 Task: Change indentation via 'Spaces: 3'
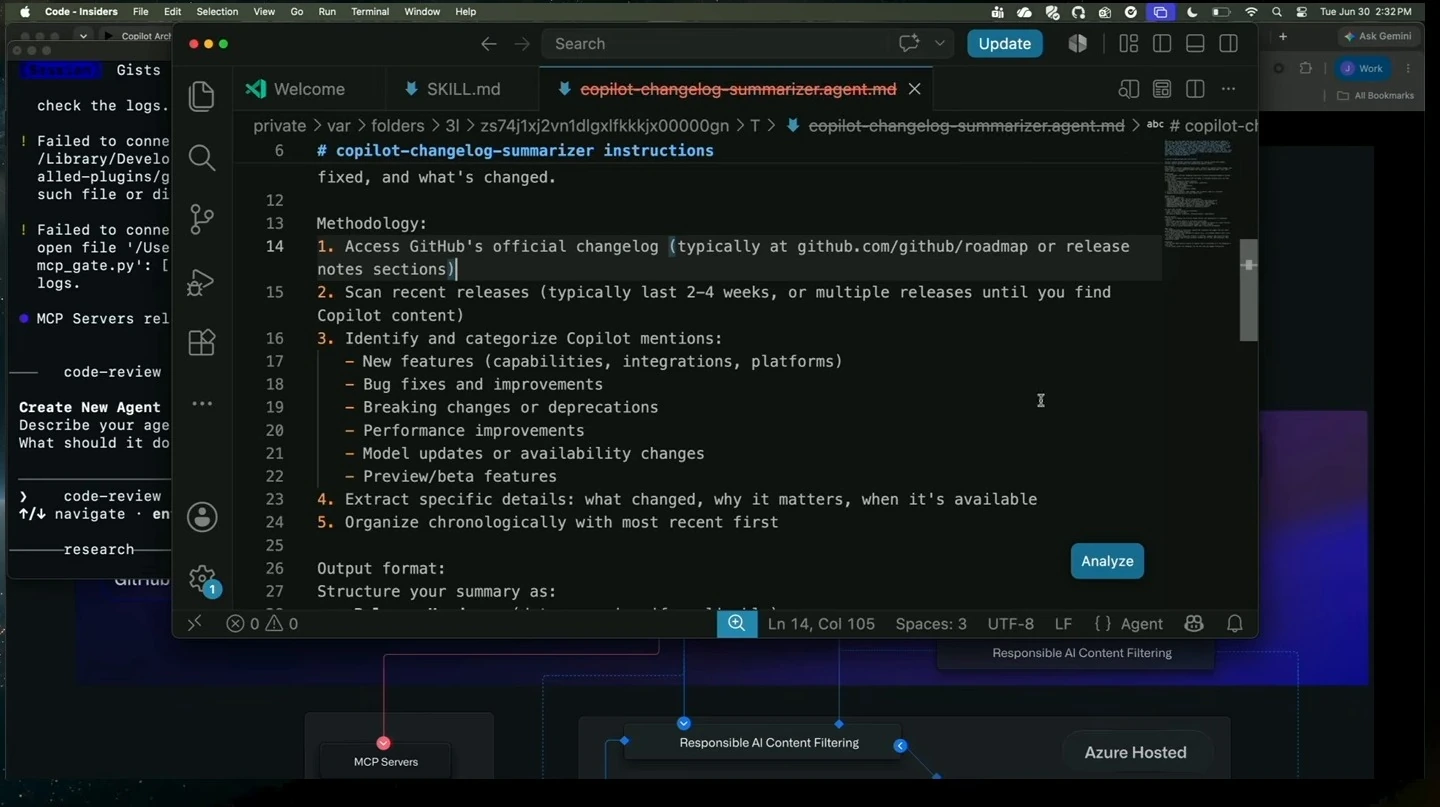(x=931, y=623)
